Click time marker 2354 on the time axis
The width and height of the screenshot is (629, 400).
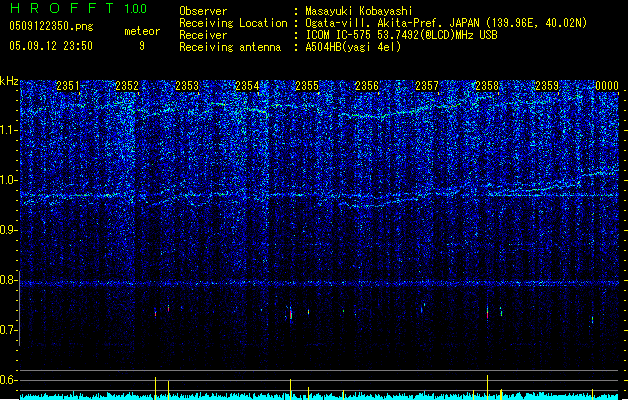247,86
